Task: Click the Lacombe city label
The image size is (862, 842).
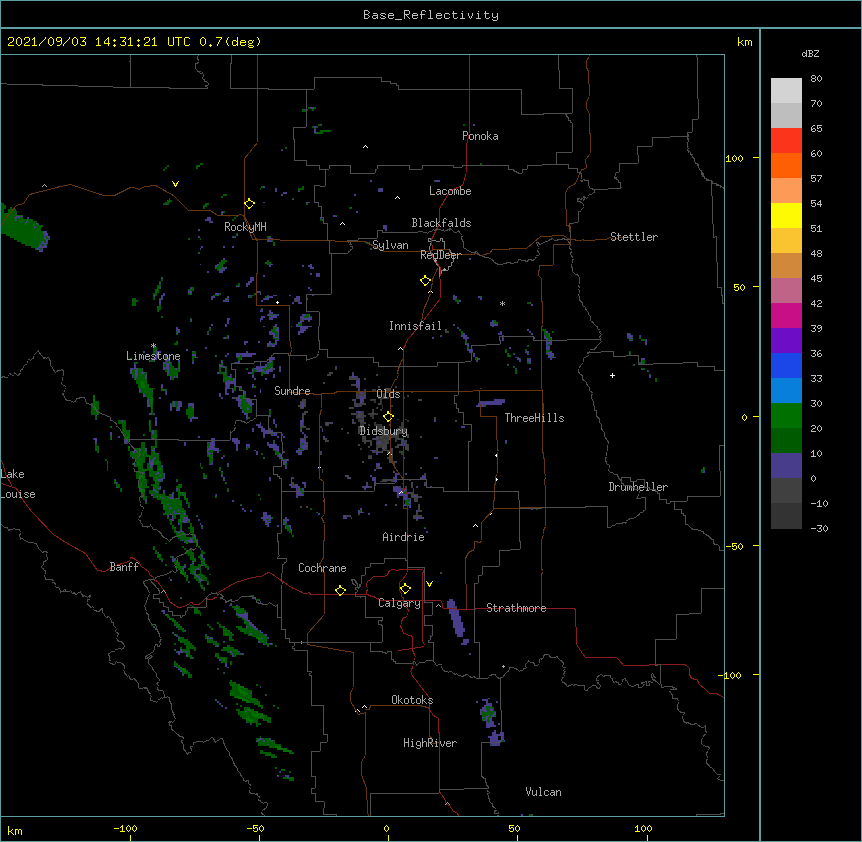Action: click(450, 191)
